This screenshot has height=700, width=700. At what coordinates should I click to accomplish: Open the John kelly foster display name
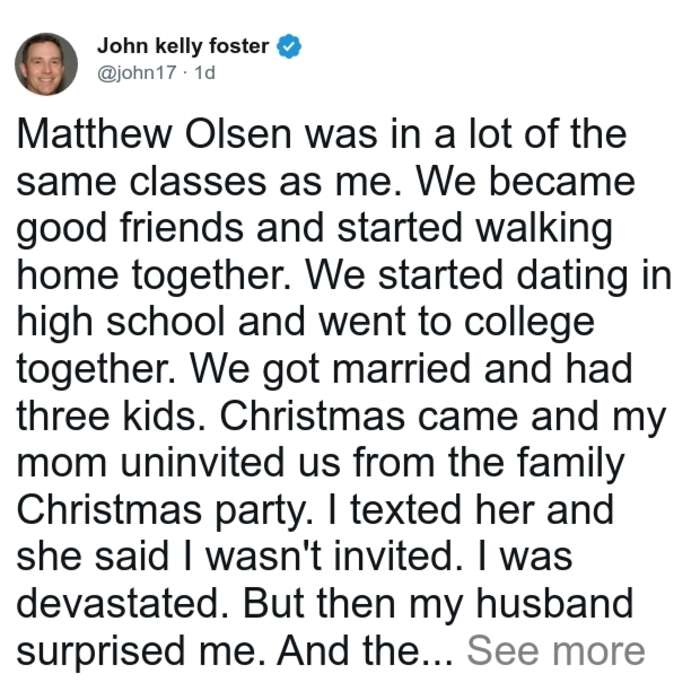(x=183, y=46)
